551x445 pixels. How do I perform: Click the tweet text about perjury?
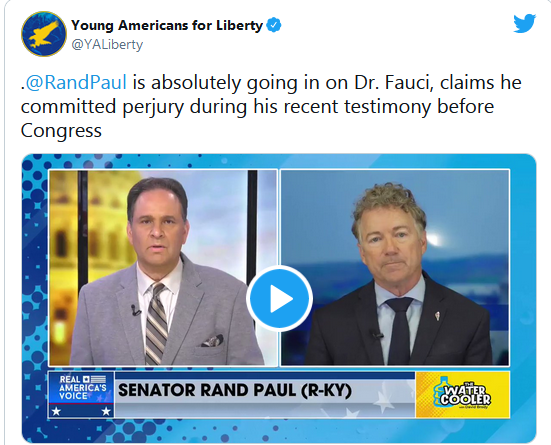[271, 107]
